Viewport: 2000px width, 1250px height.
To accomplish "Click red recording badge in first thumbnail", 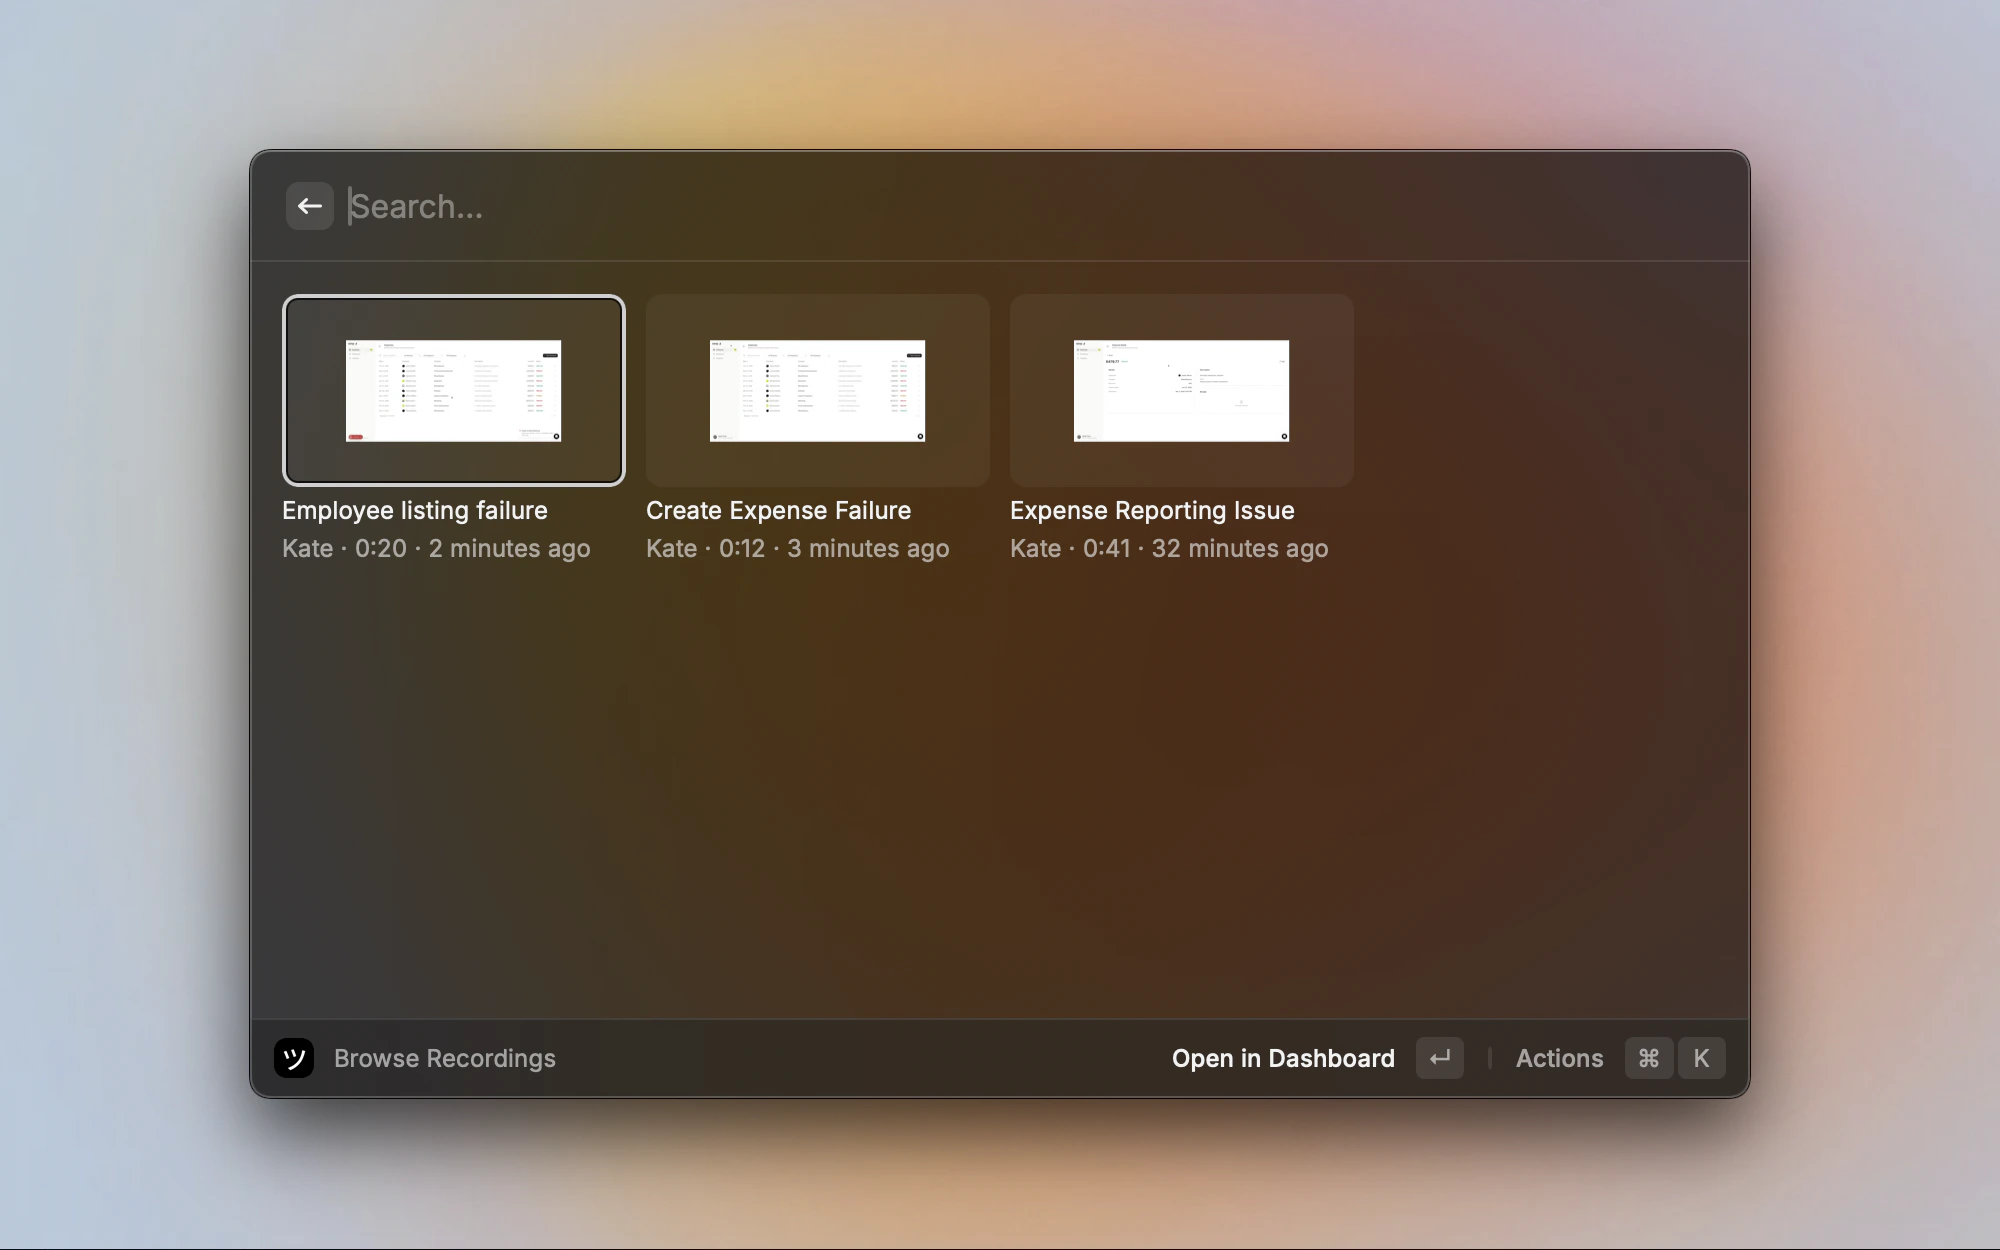I will coord(356,436).
